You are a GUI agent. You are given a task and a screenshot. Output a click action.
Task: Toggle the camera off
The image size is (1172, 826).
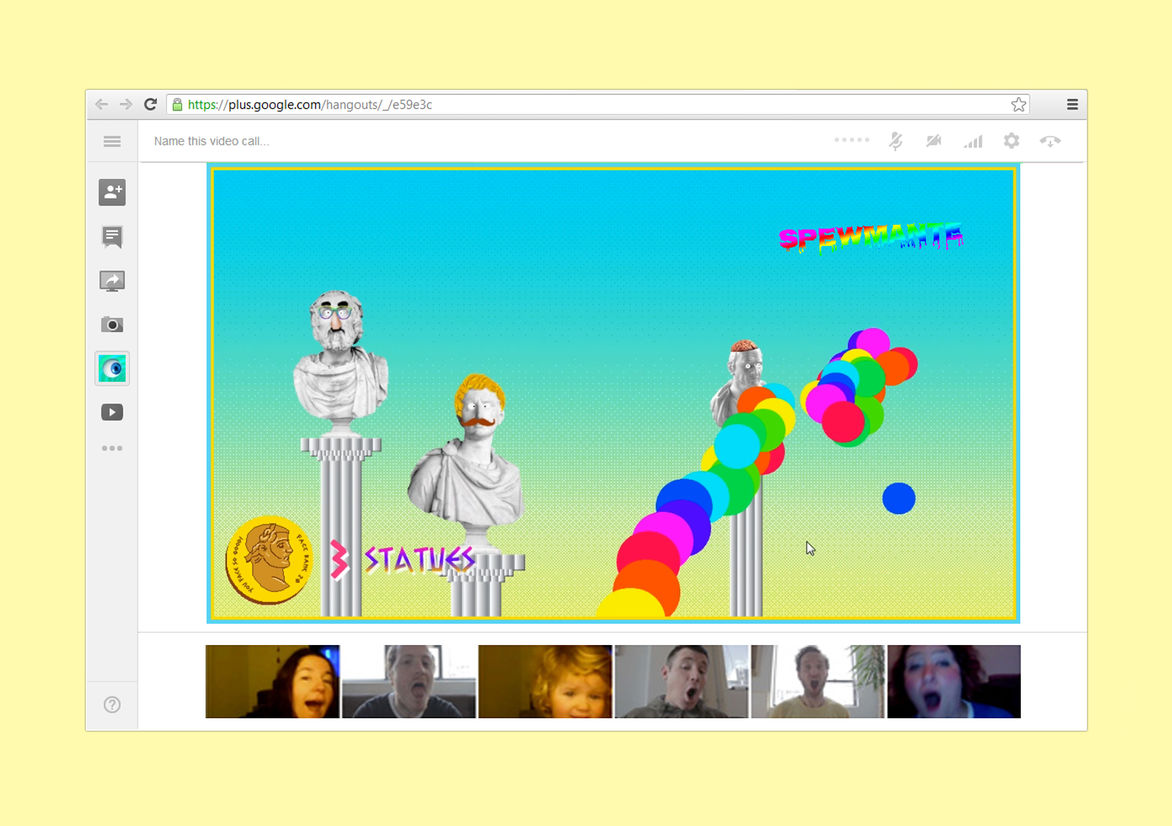point(934,141)
